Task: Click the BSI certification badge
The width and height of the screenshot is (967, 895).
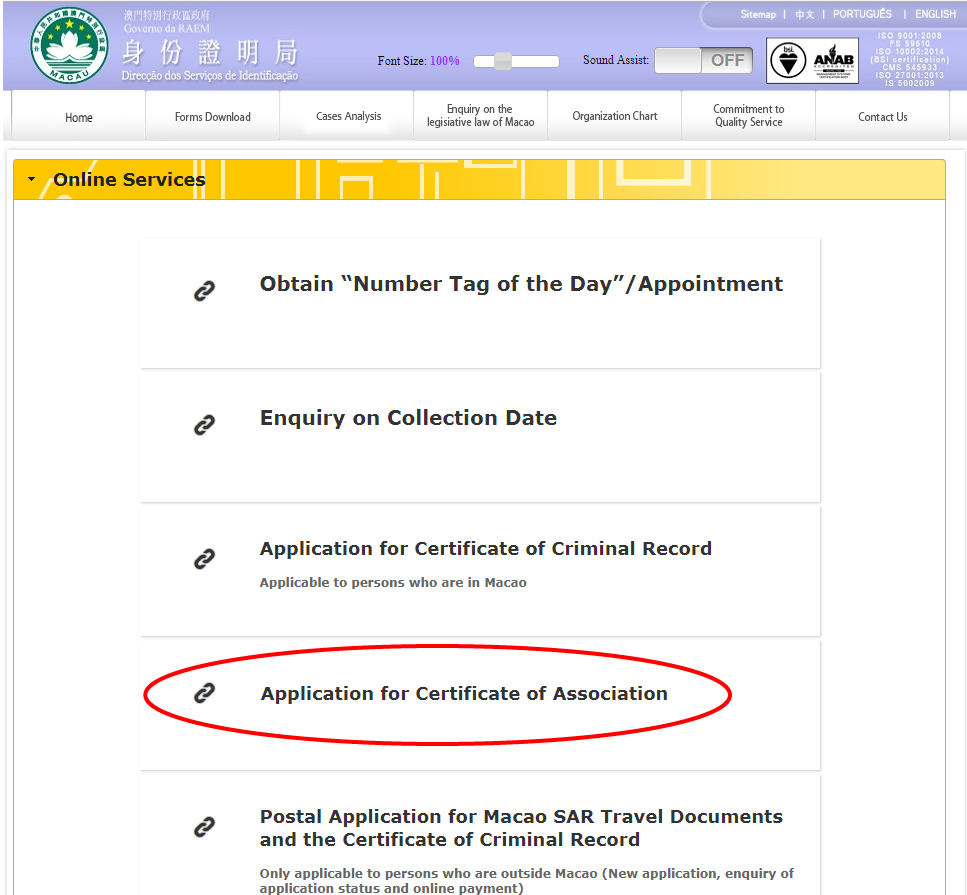Action: tap(787, 61)
